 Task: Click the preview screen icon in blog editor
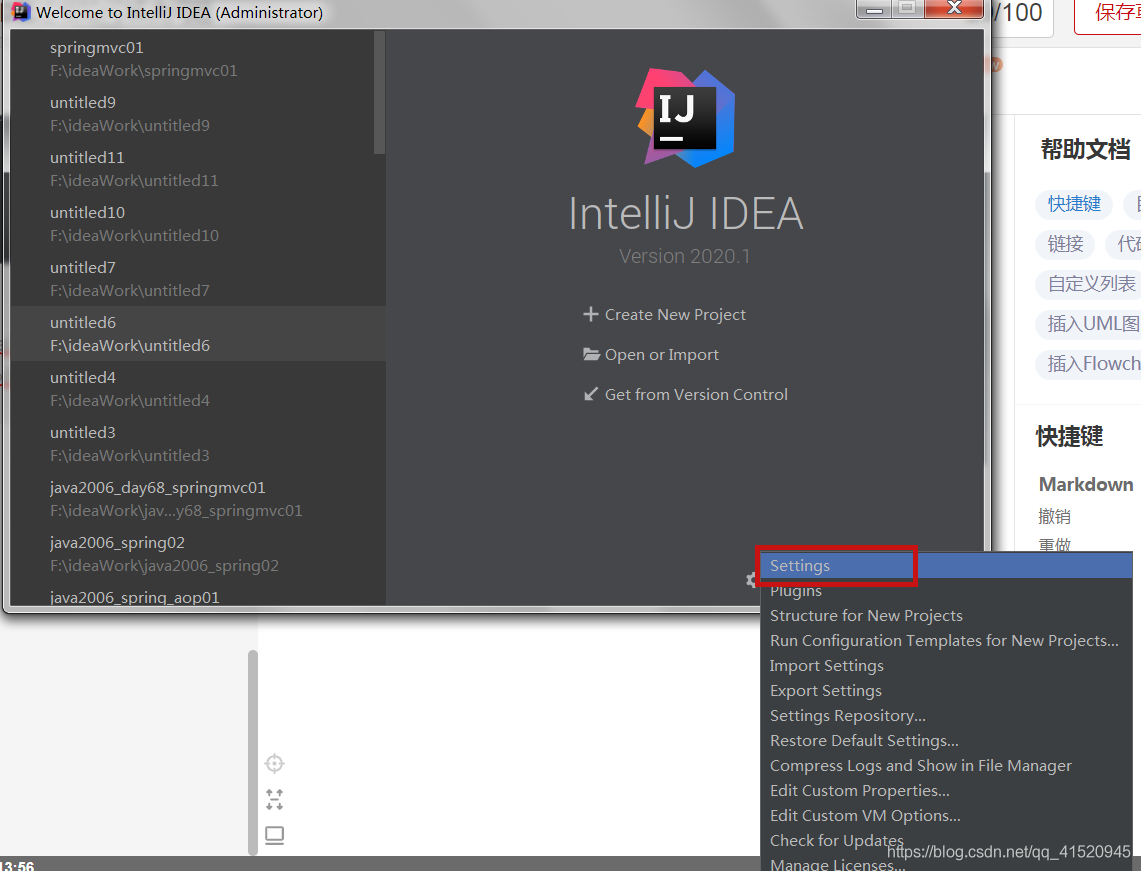[274, 835]
